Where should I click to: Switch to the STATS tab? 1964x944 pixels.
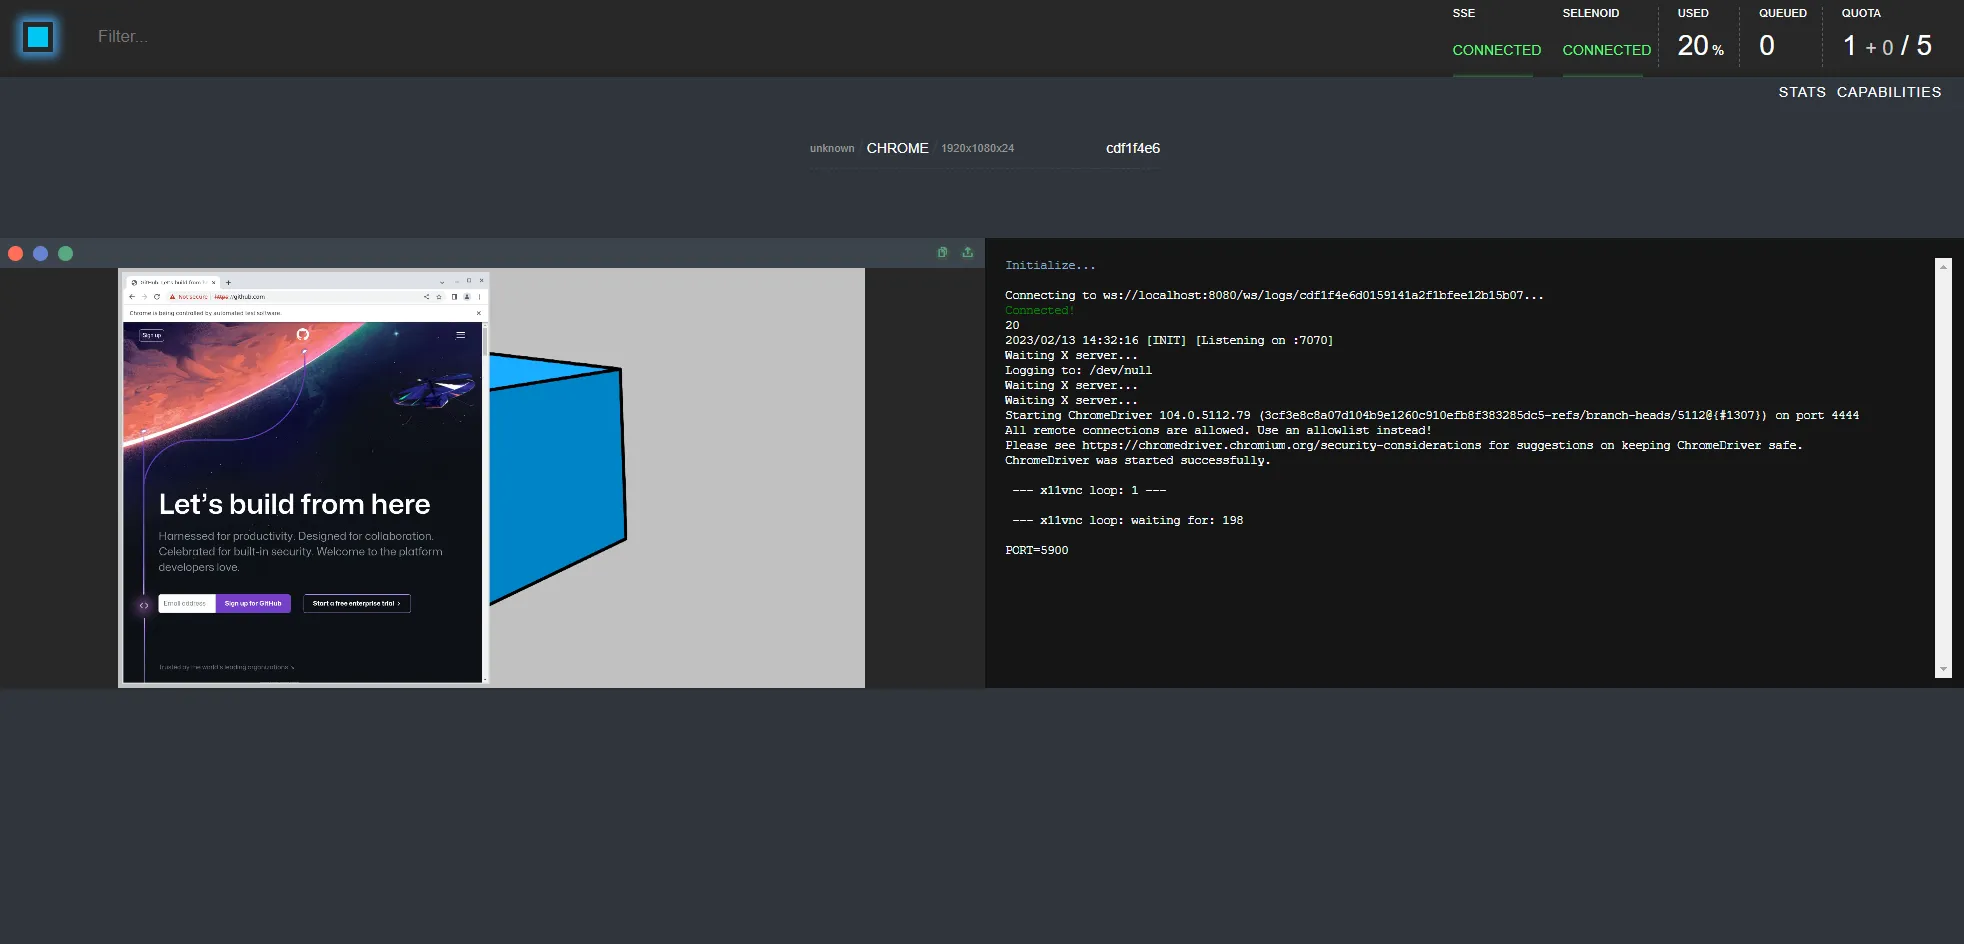[1802, 92]
